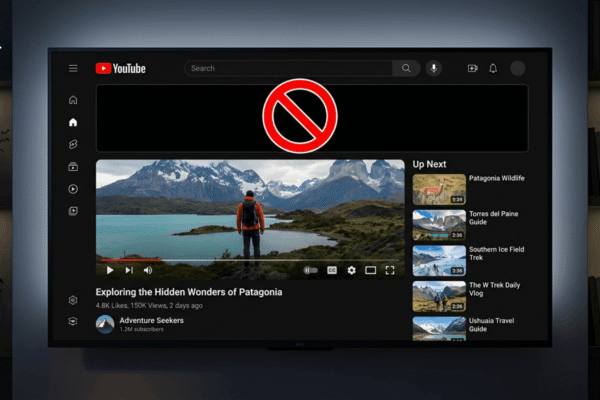Click the video progress bar
Image resolution: width=600 pixels, height=400 pixels.
point(250,260)
